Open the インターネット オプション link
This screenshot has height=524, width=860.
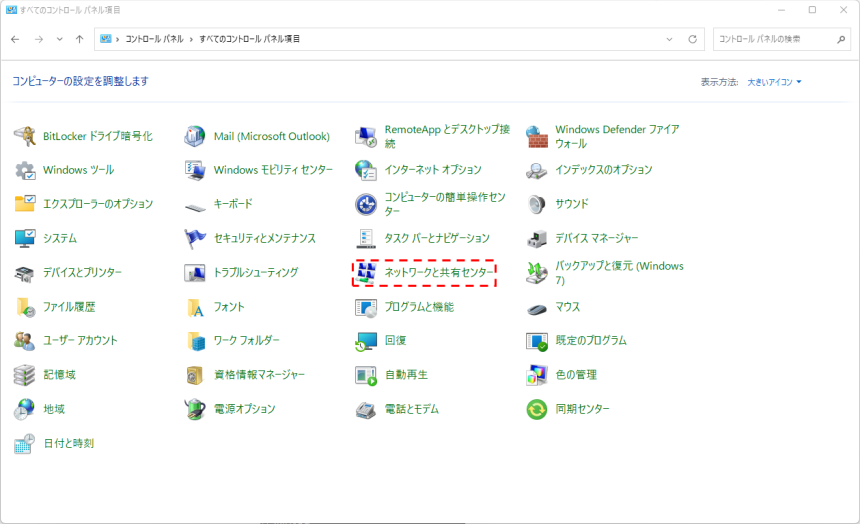(432, 170)
